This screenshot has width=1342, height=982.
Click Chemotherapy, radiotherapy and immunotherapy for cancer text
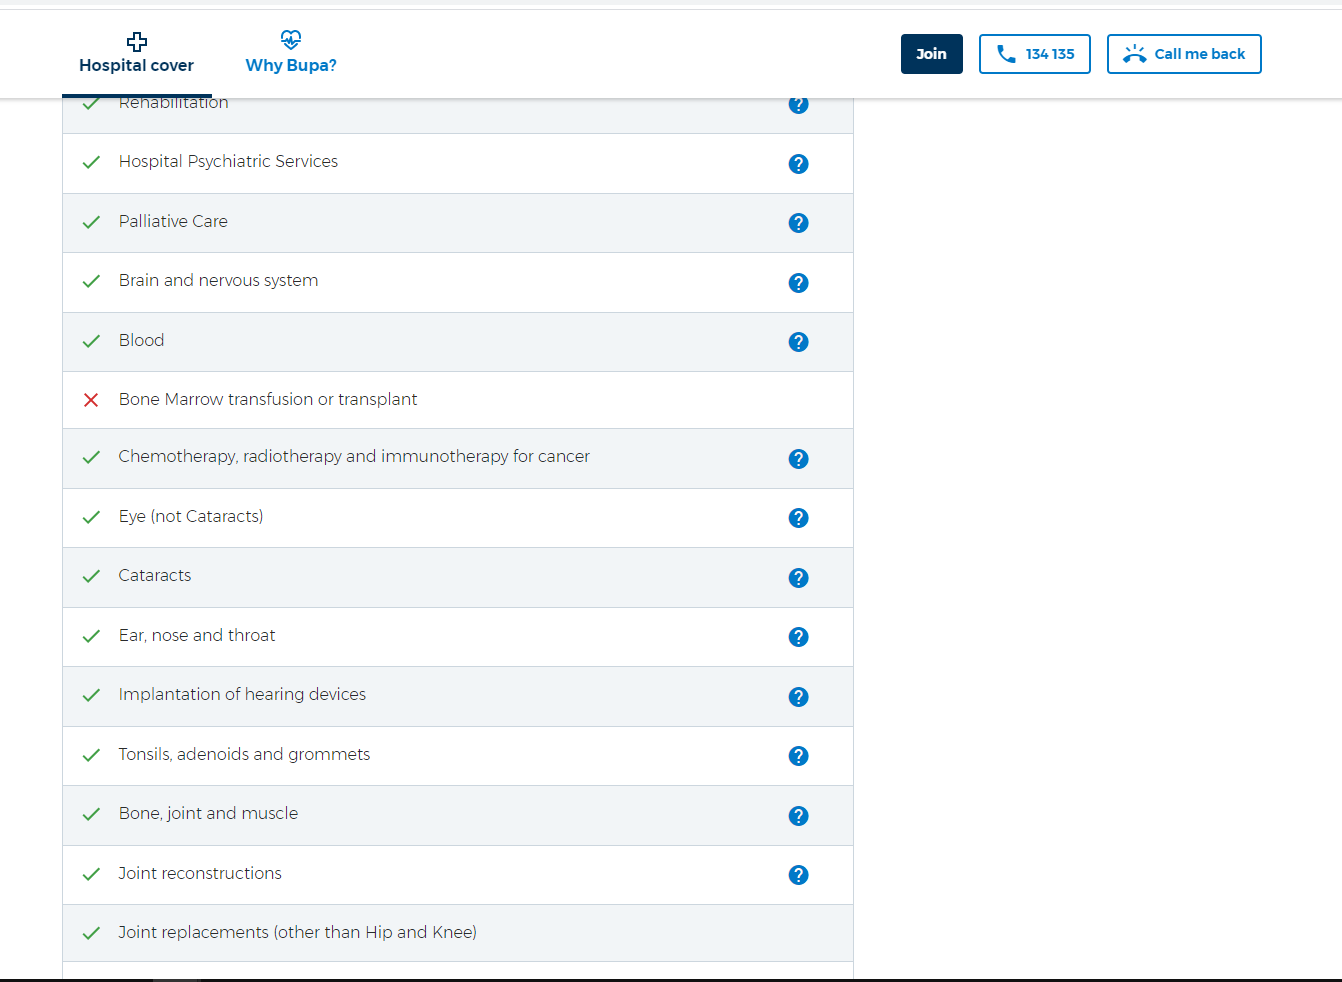354,456
